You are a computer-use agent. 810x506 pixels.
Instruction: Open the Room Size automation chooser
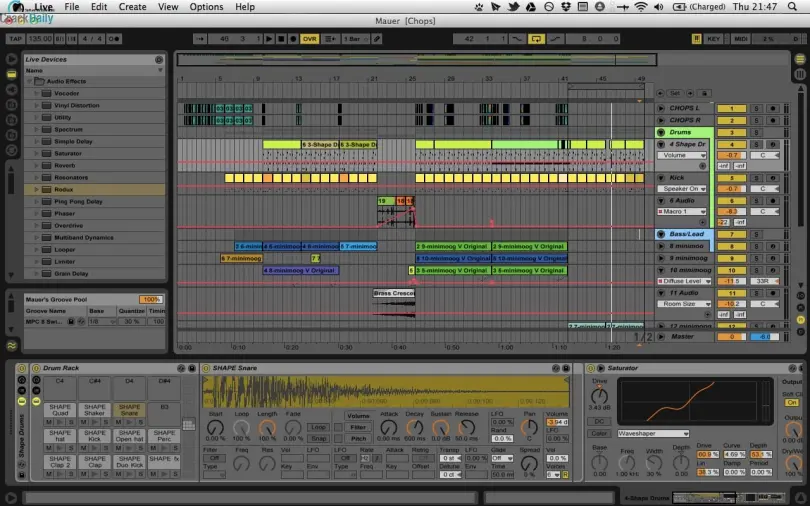pos(682,304)
